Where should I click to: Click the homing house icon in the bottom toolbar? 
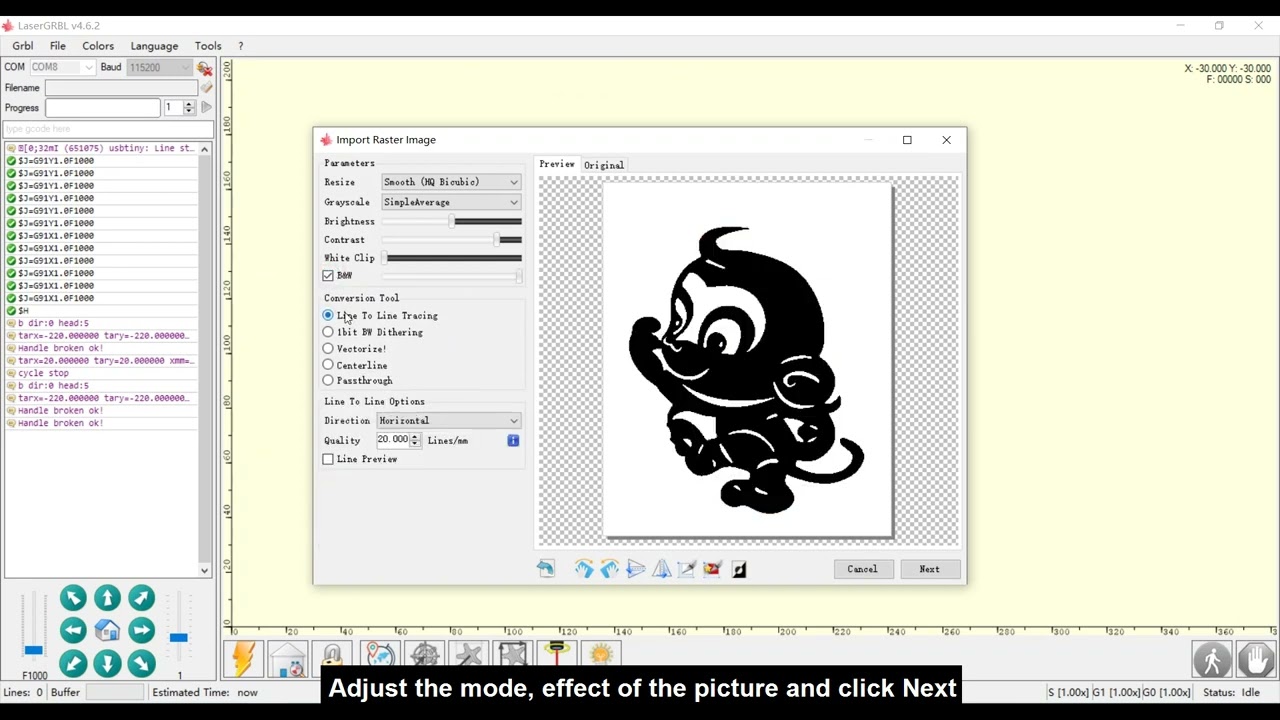click(x=288, y=659)
